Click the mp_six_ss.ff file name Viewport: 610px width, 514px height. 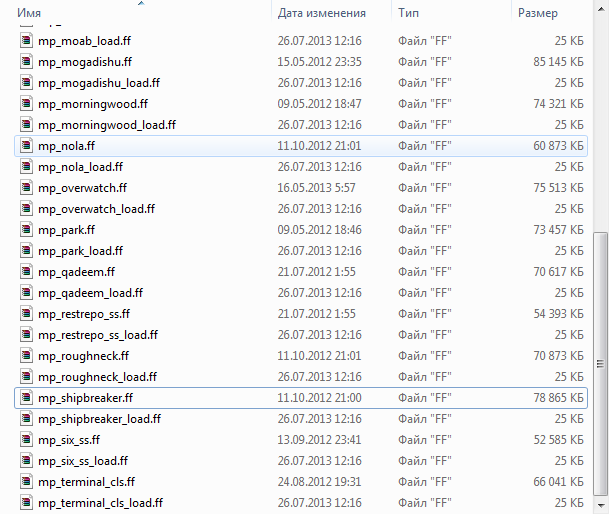68,440
